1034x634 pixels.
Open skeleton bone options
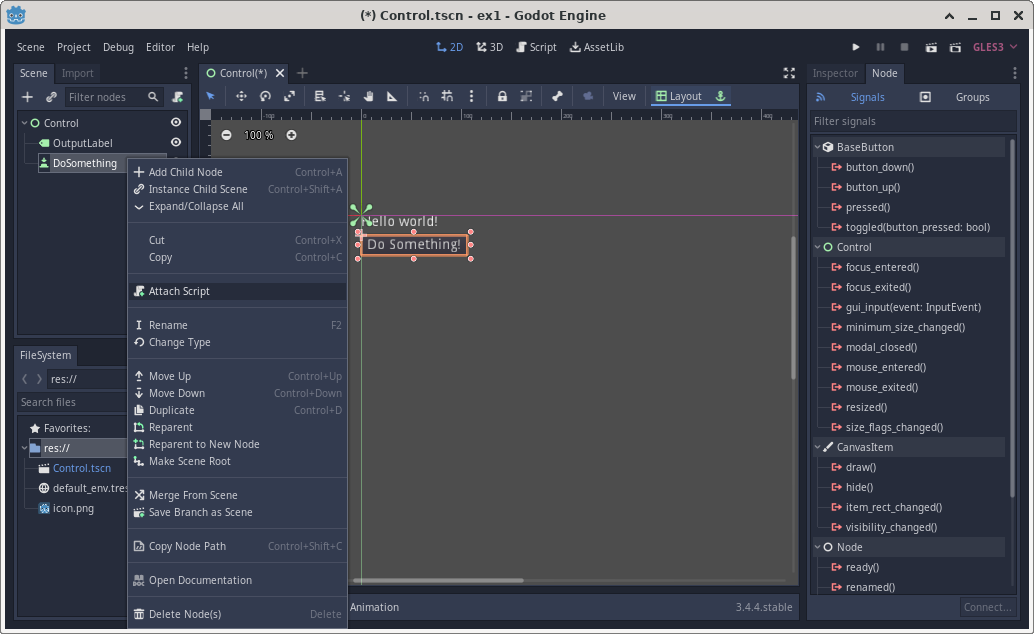[x=557, y=96]
